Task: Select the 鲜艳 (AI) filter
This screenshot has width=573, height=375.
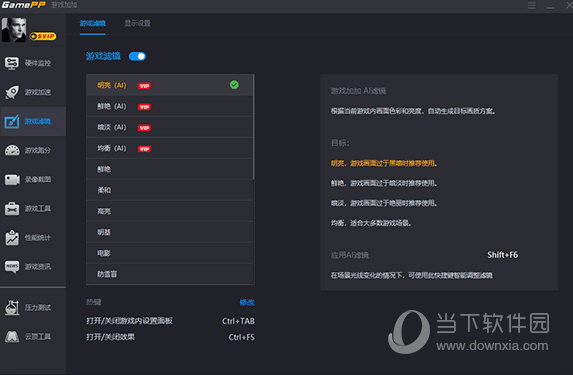Action: tap(170, 106)
